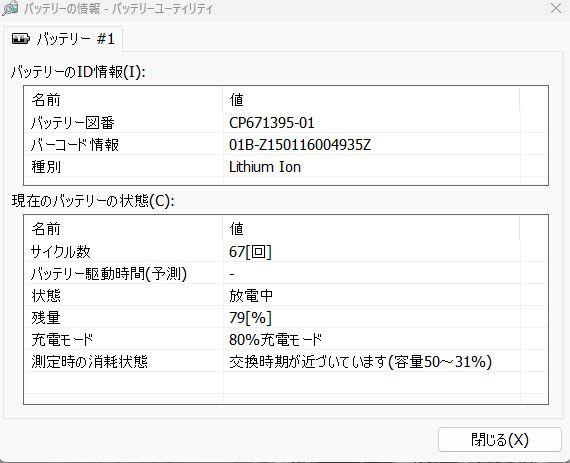
Task: Click the battery icon on the #1 tab
Action: pyautogui.click(x=21, y=39)
